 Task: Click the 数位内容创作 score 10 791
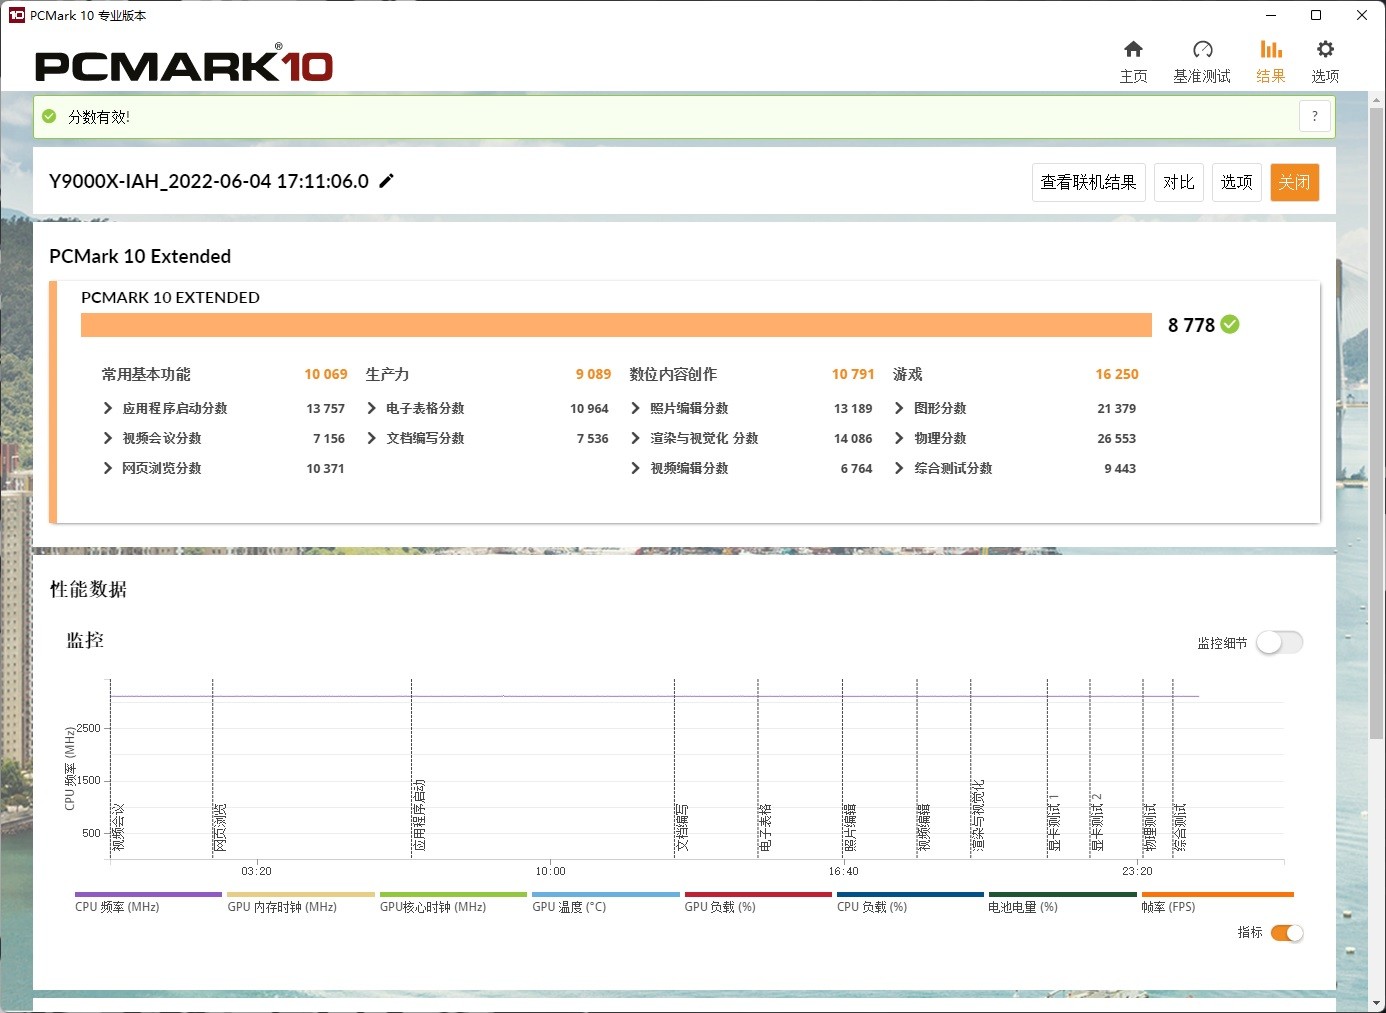pos(853,374)
